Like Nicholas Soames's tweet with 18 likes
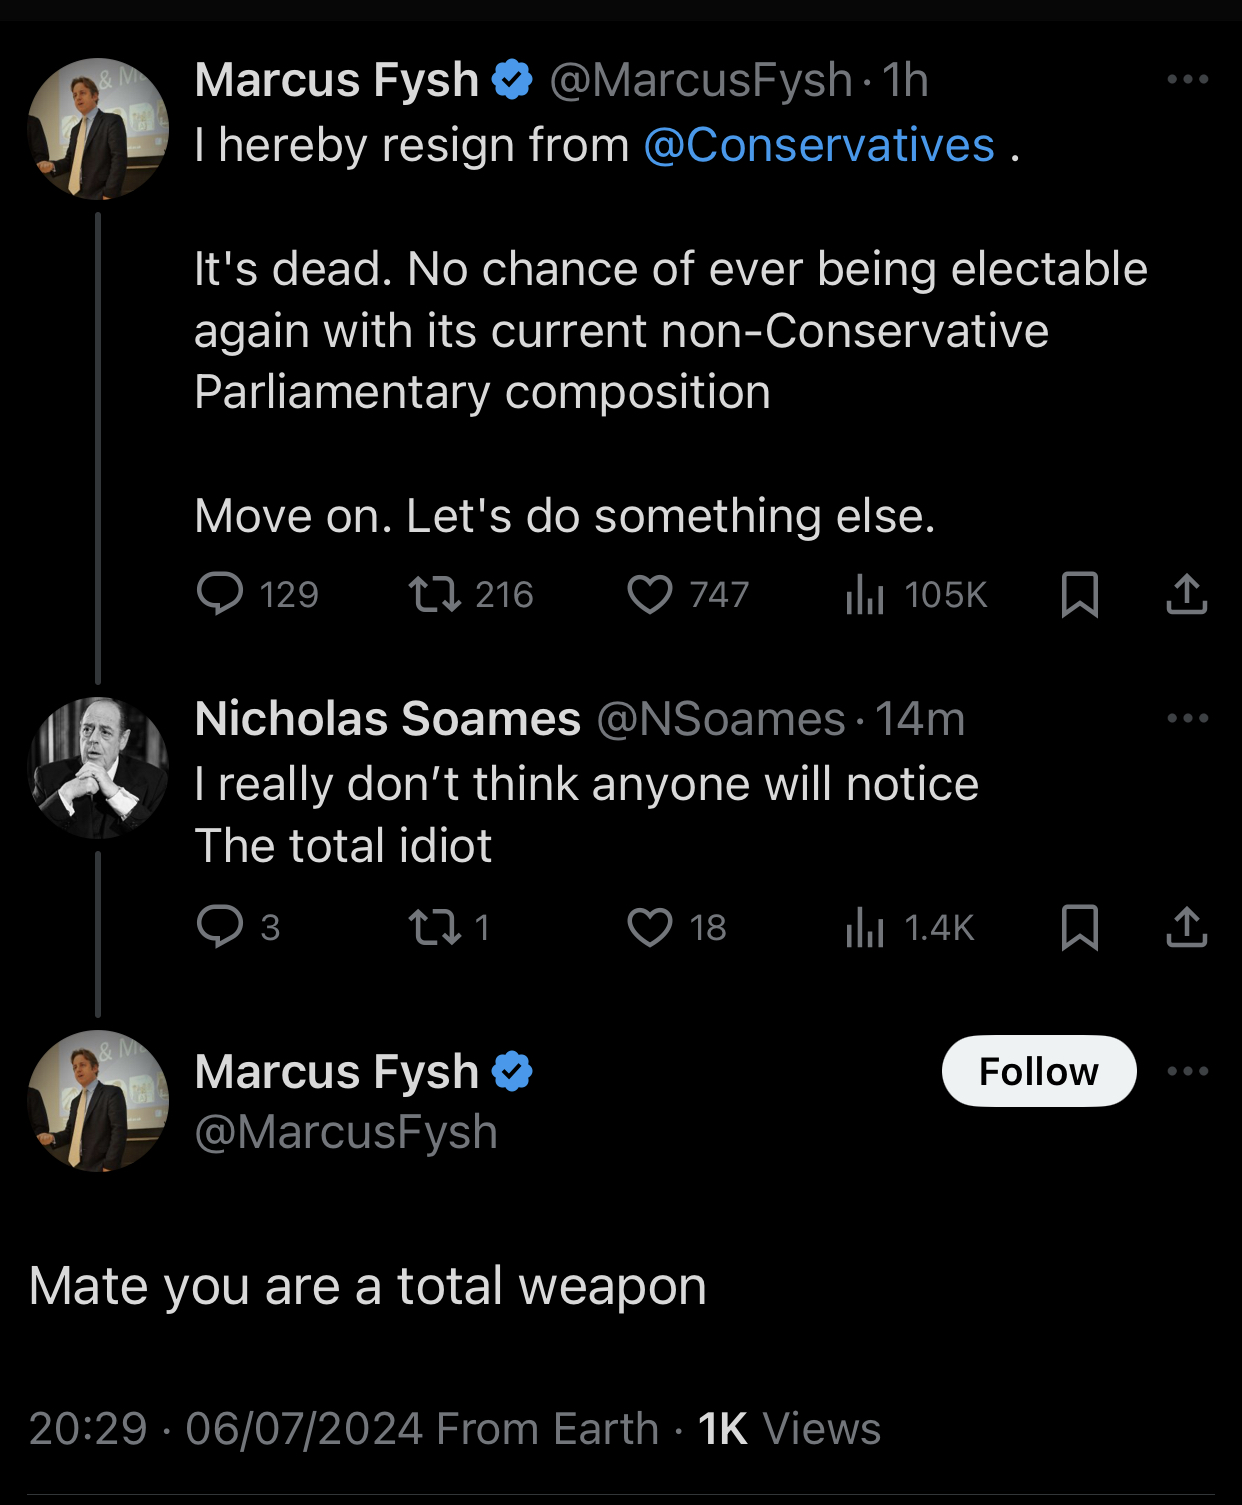The image size is (1242, 1505). tap(650, 927)
